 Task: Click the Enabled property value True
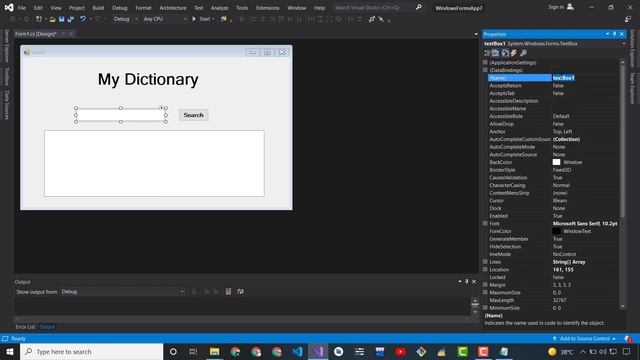click(x=558, y=216)
